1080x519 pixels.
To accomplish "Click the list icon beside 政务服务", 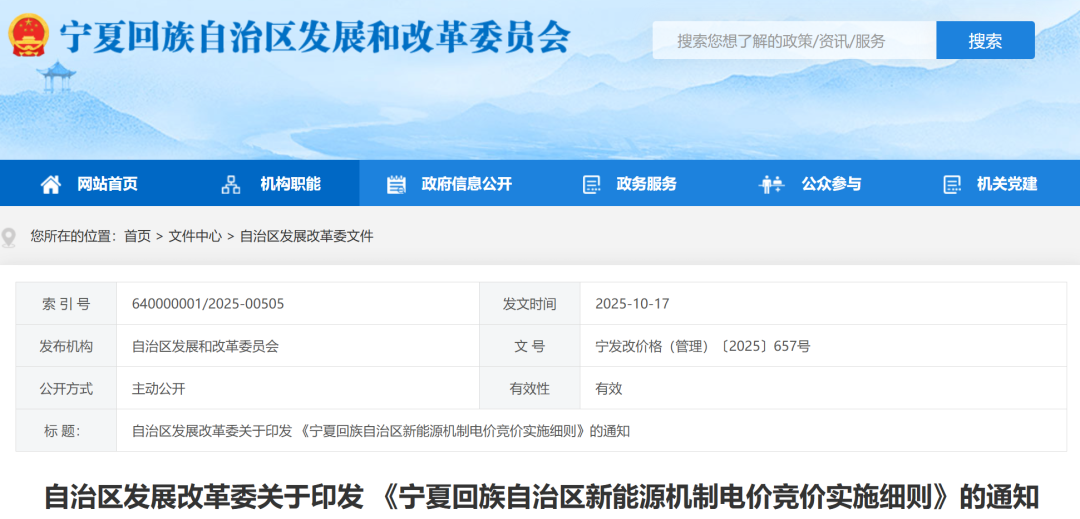I will tap(591, 184).
